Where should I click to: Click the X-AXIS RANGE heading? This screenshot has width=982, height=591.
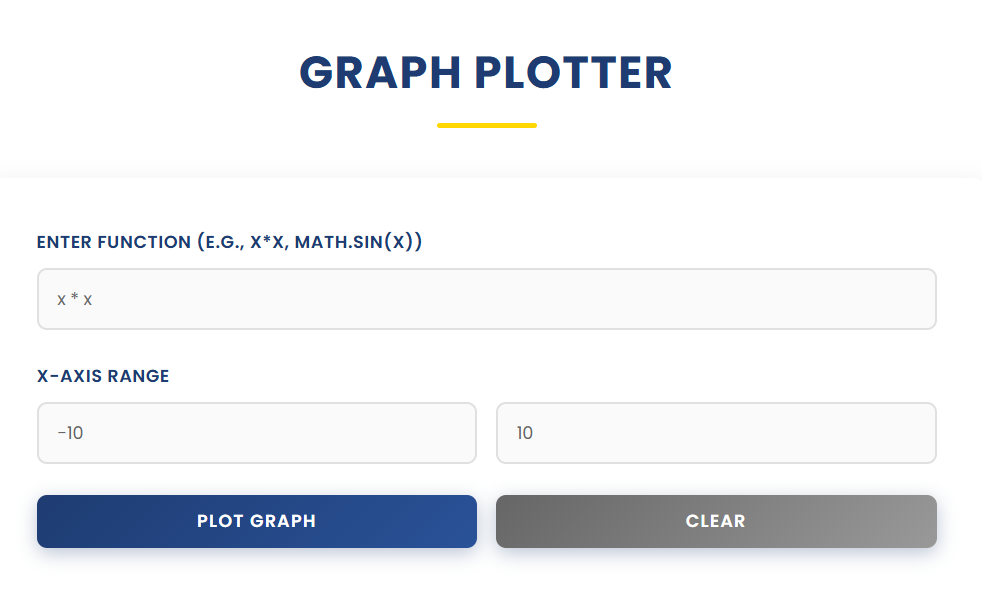(x=101, y=376)
